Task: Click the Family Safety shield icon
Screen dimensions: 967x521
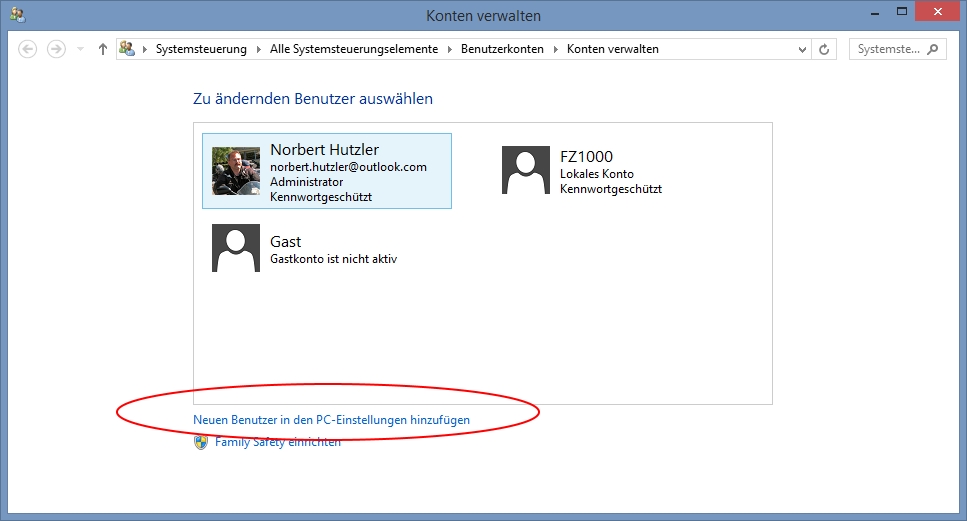Action: point(200,442)
